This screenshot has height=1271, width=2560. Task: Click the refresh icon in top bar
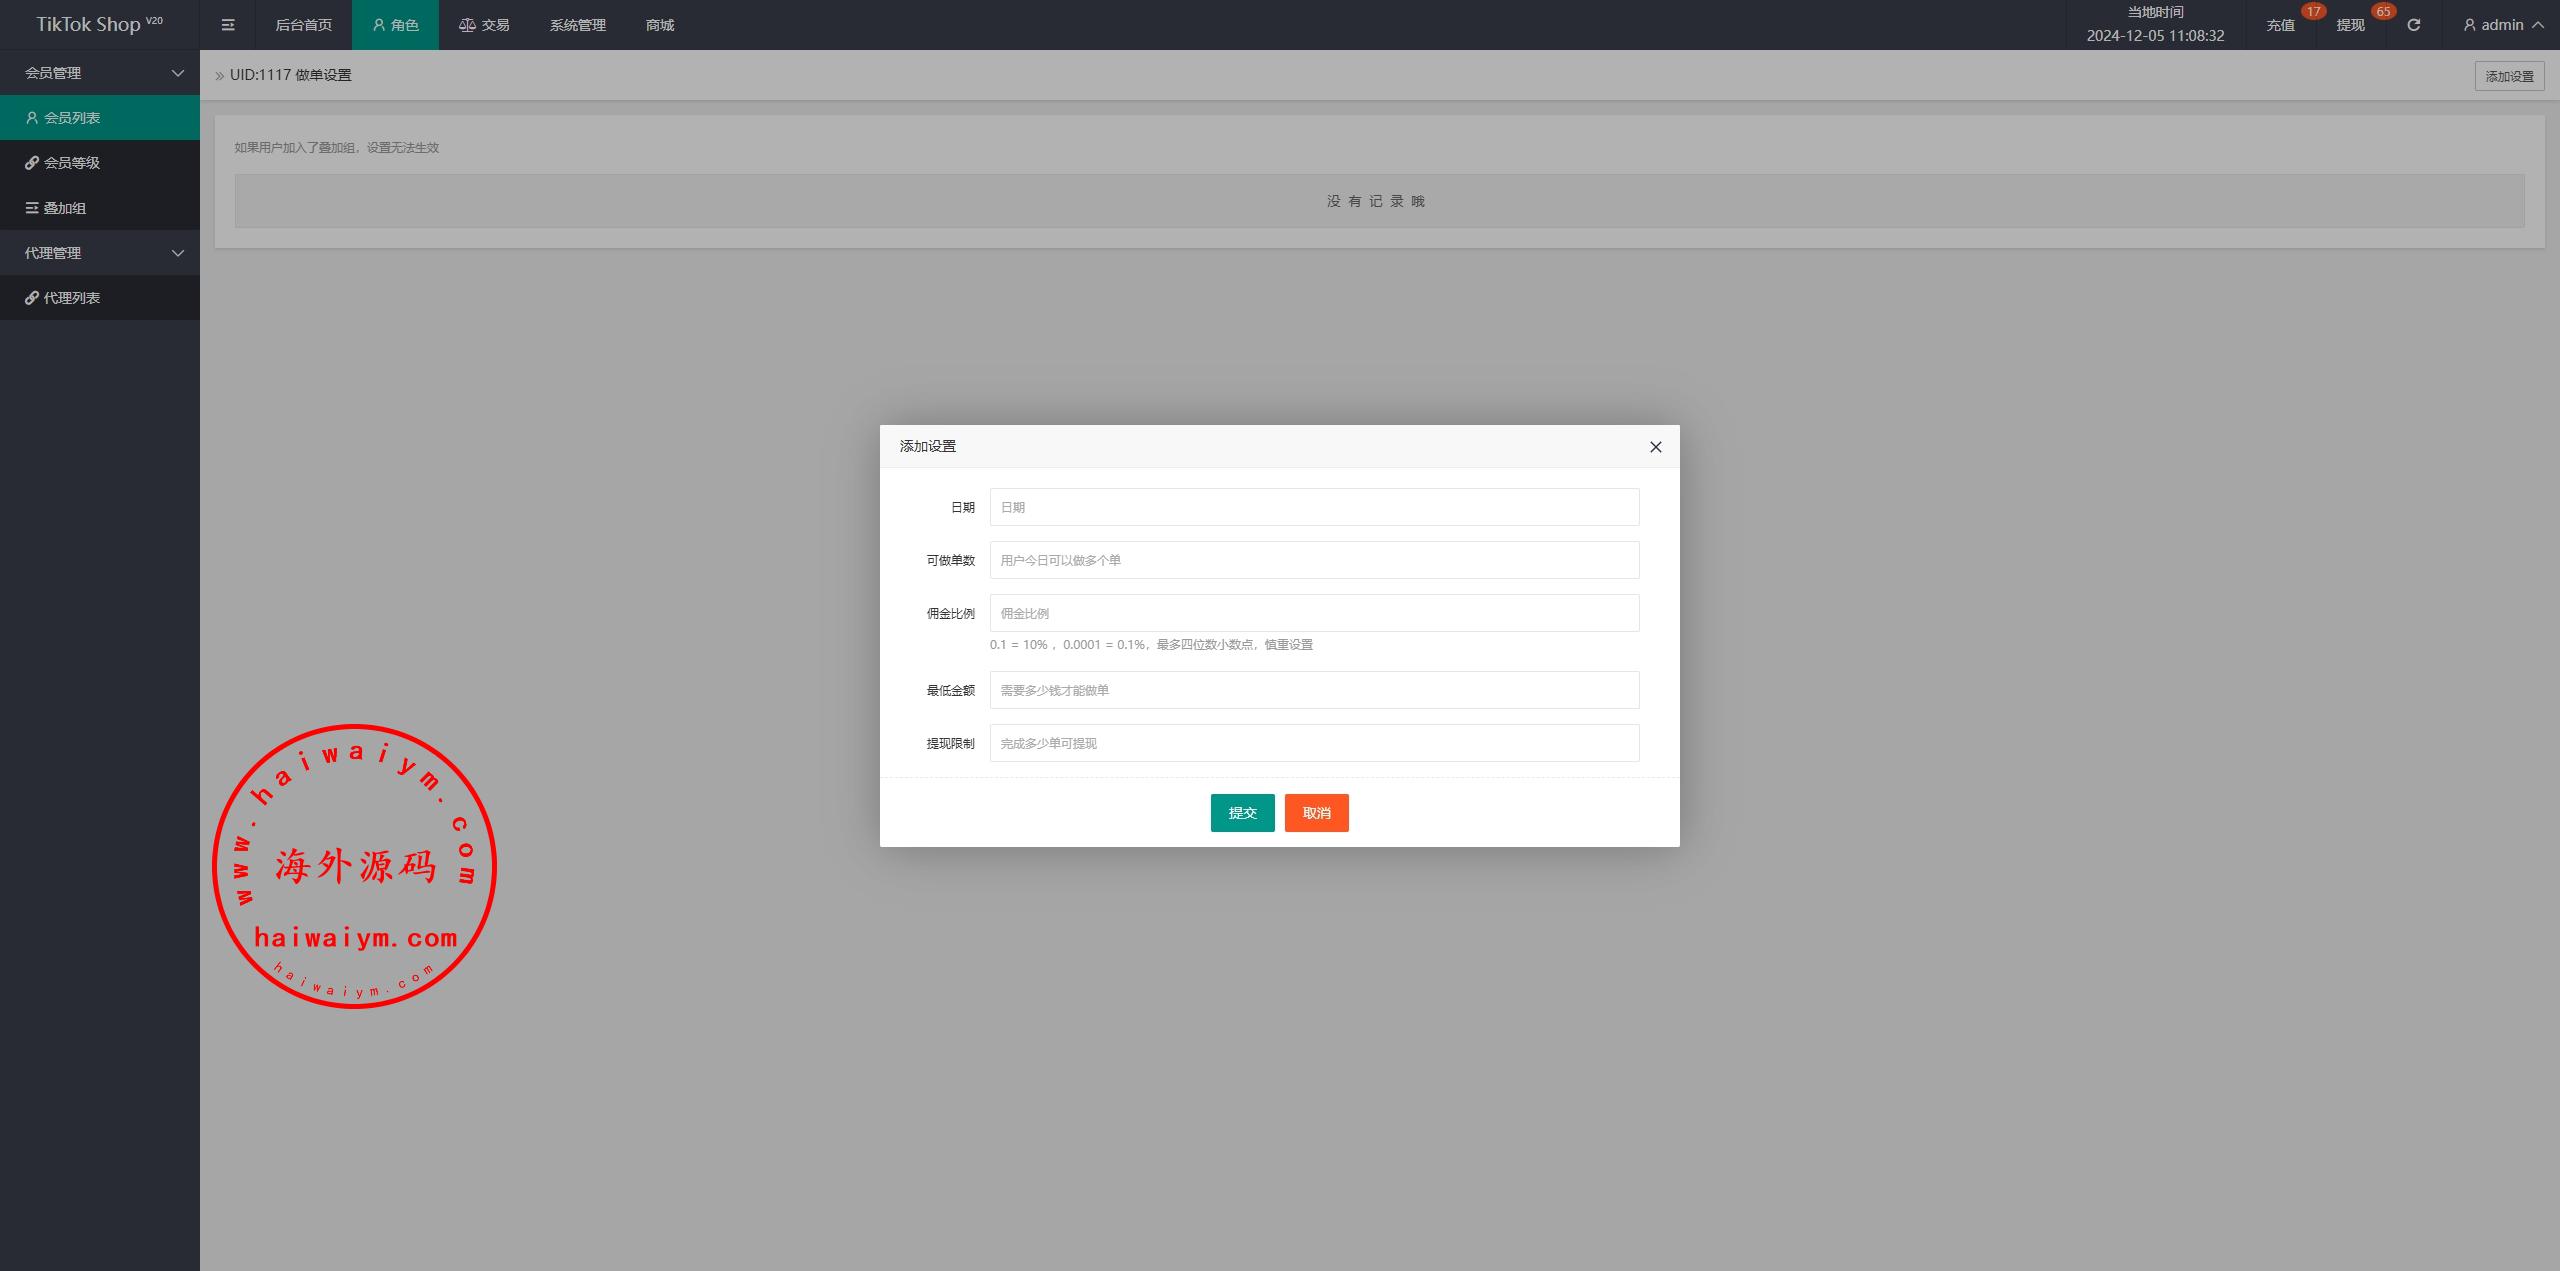(2413, 25)
